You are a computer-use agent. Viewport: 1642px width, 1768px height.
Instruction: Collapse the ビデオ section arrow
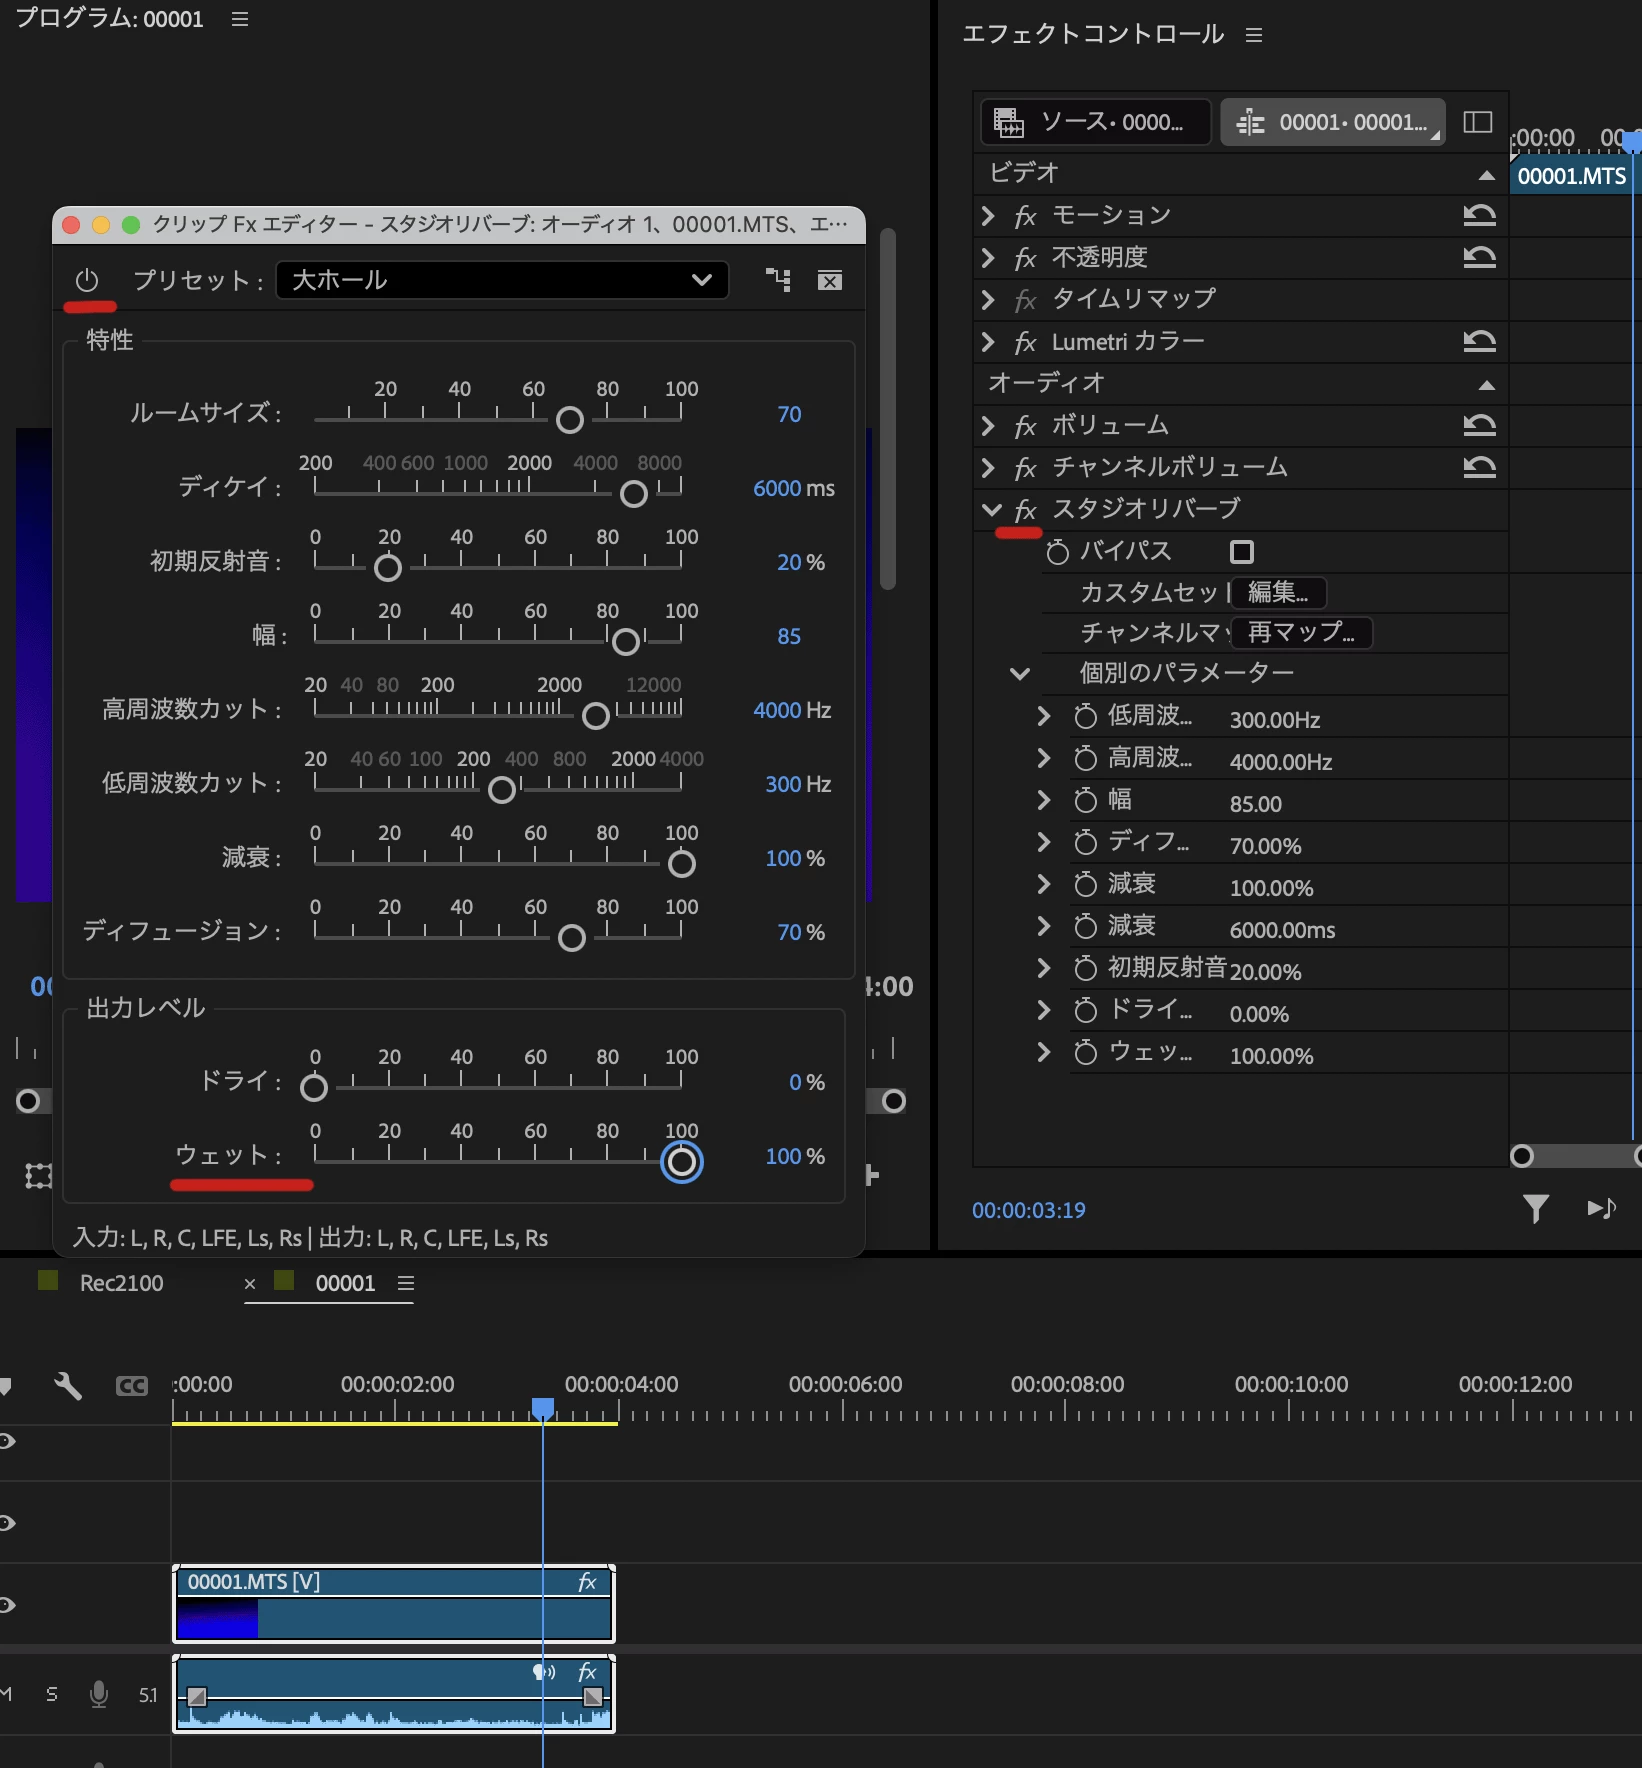coord(1487,175)
